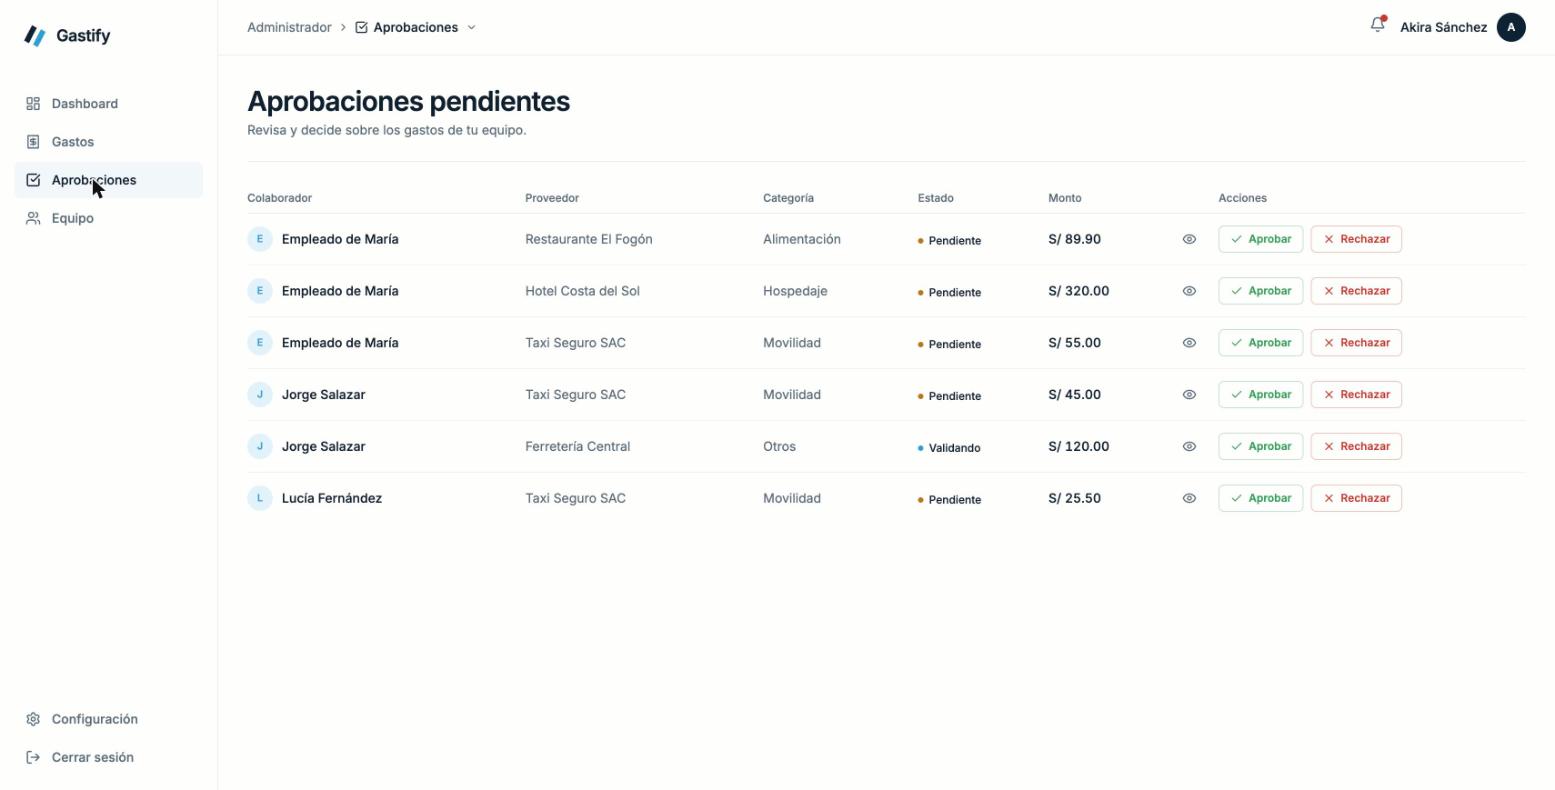View details of Hotel Costa del Sol expense
The height and width of the screenshot is (790, 1555).
click(1189, 291)
